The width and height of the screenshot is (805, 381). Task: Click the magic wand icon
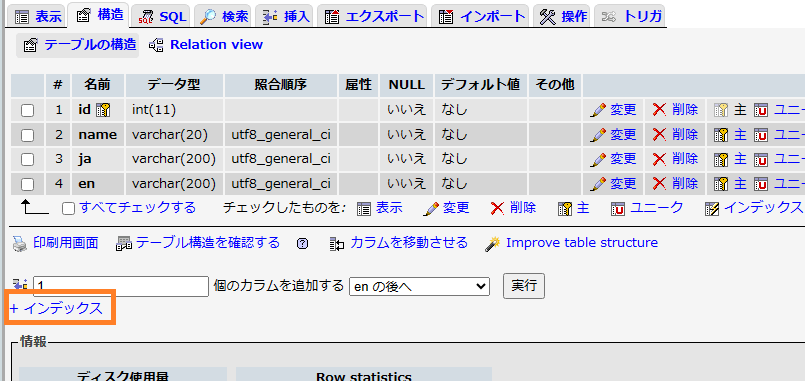click(492, 244)
